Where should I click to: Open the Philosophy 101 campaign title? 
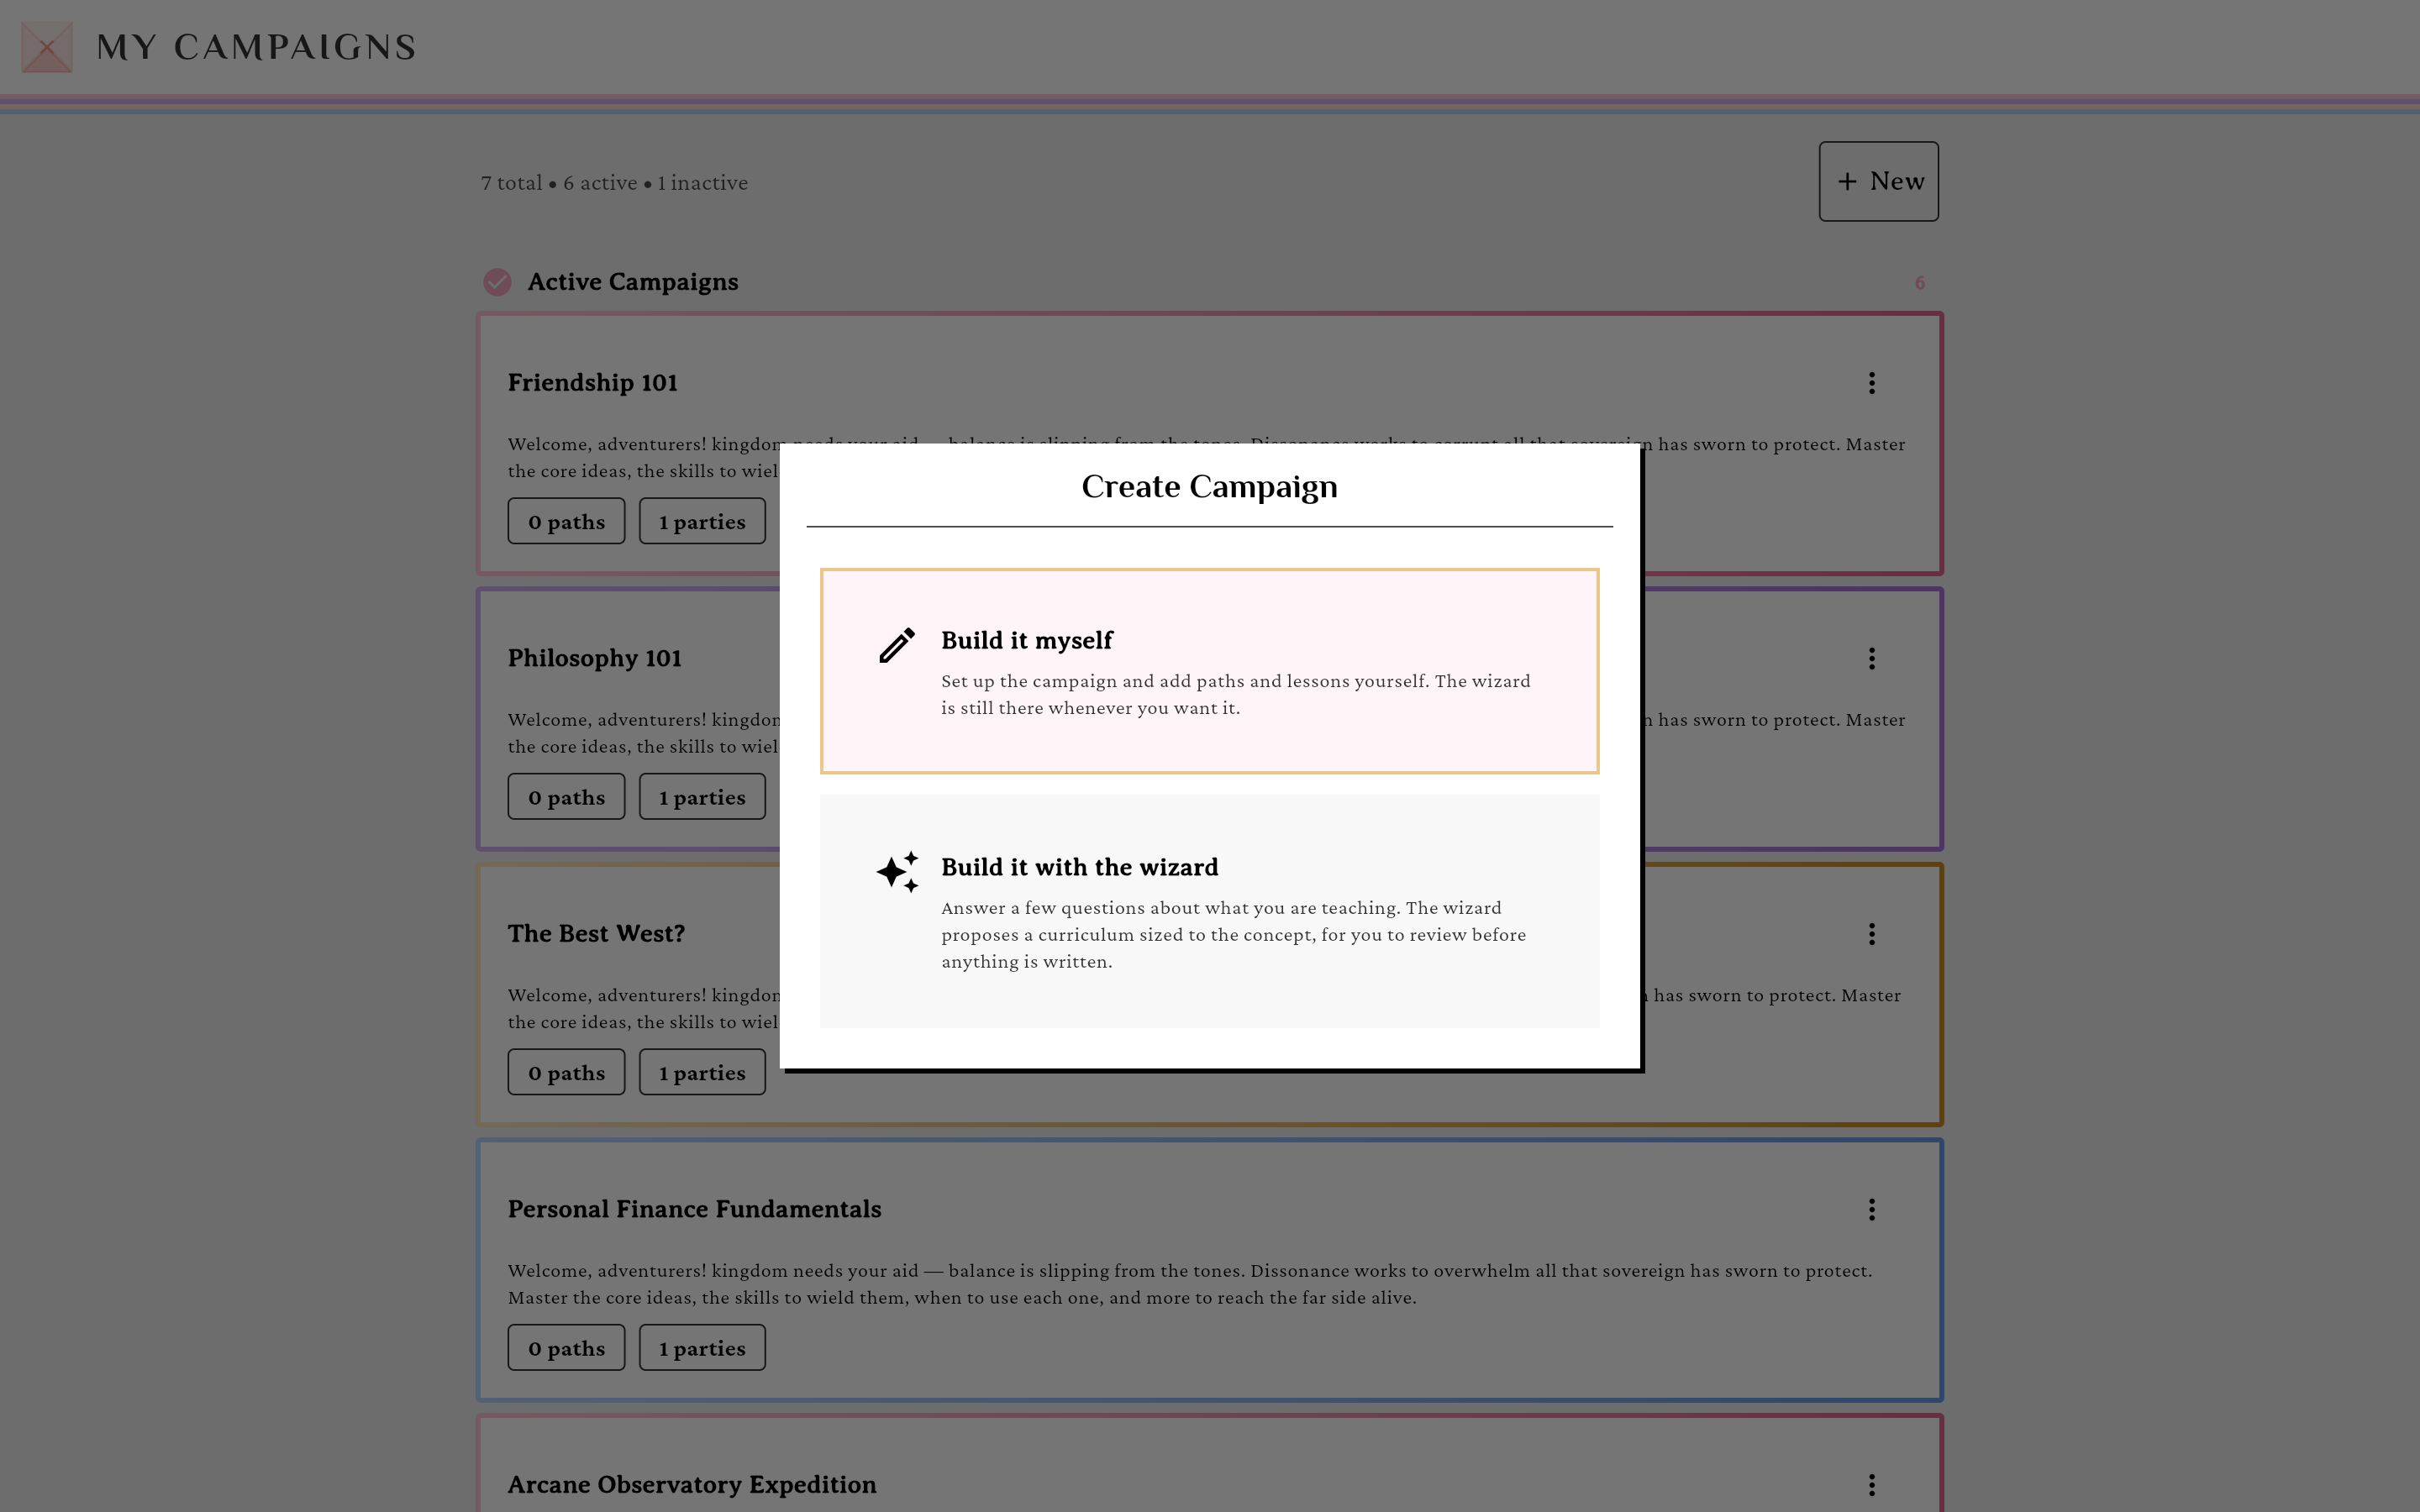(x=595, y=658)
